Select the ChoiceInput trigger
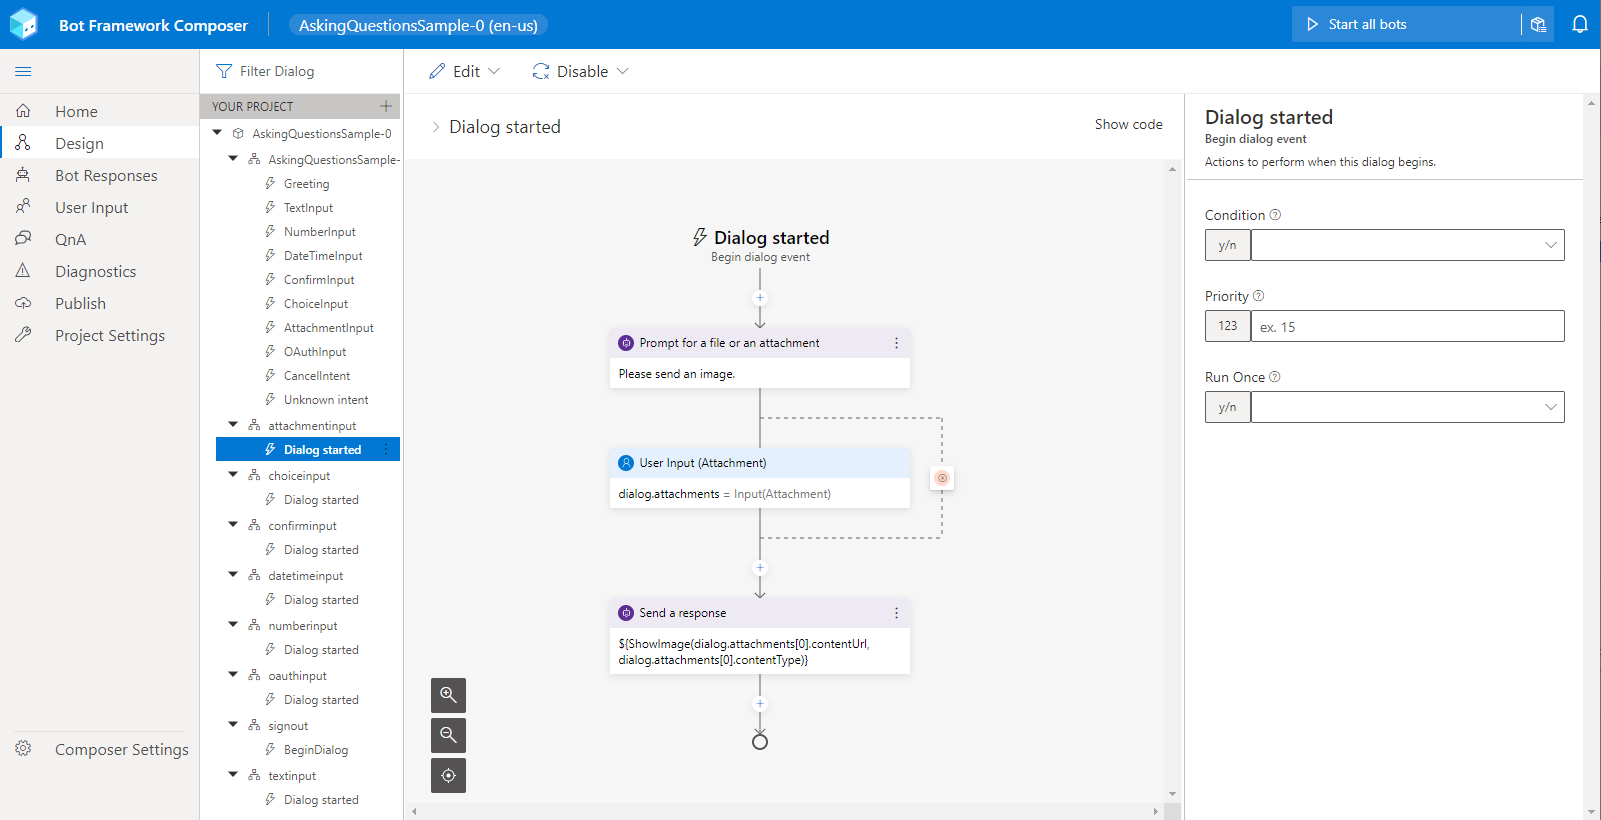Viewport: 1601px width, 820px height. coord(316,304)
